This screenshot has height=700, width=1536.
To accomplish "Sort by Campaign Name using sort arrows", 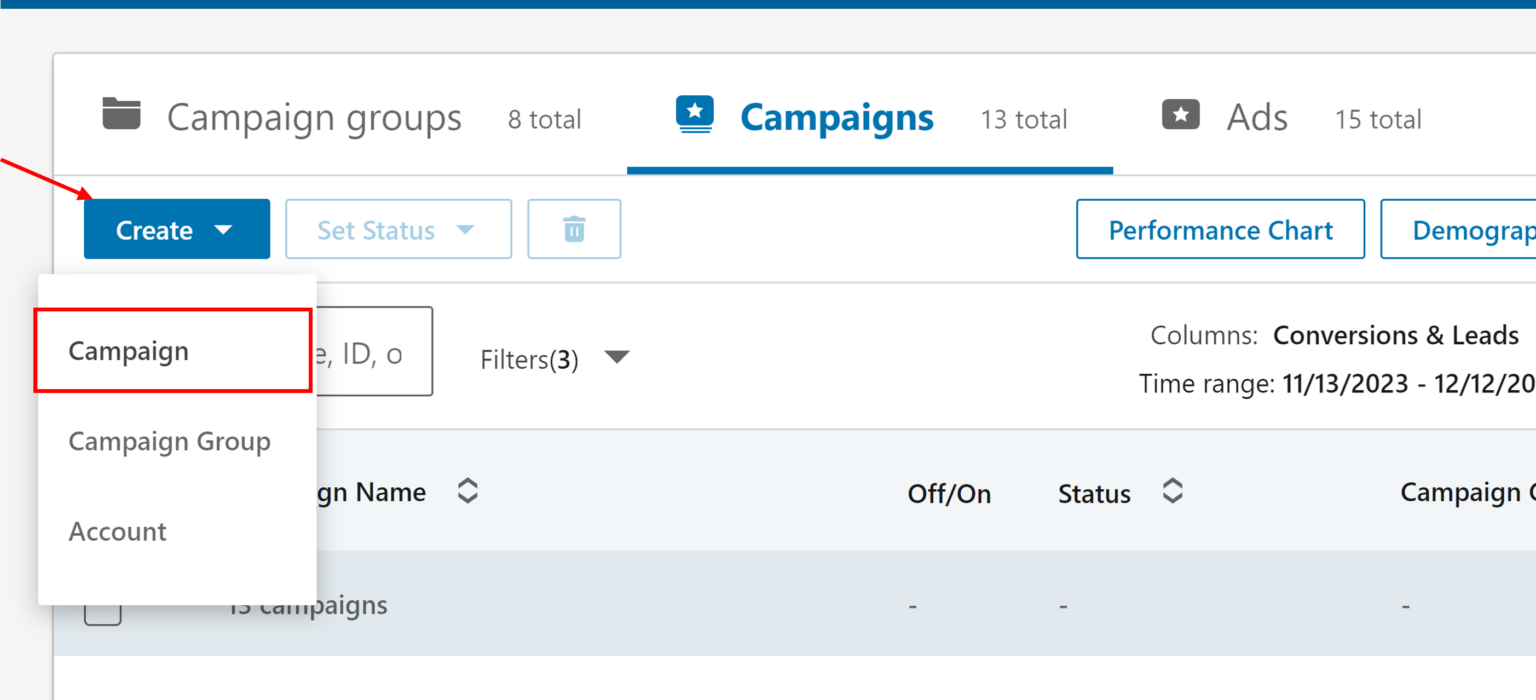I will 466,491.
